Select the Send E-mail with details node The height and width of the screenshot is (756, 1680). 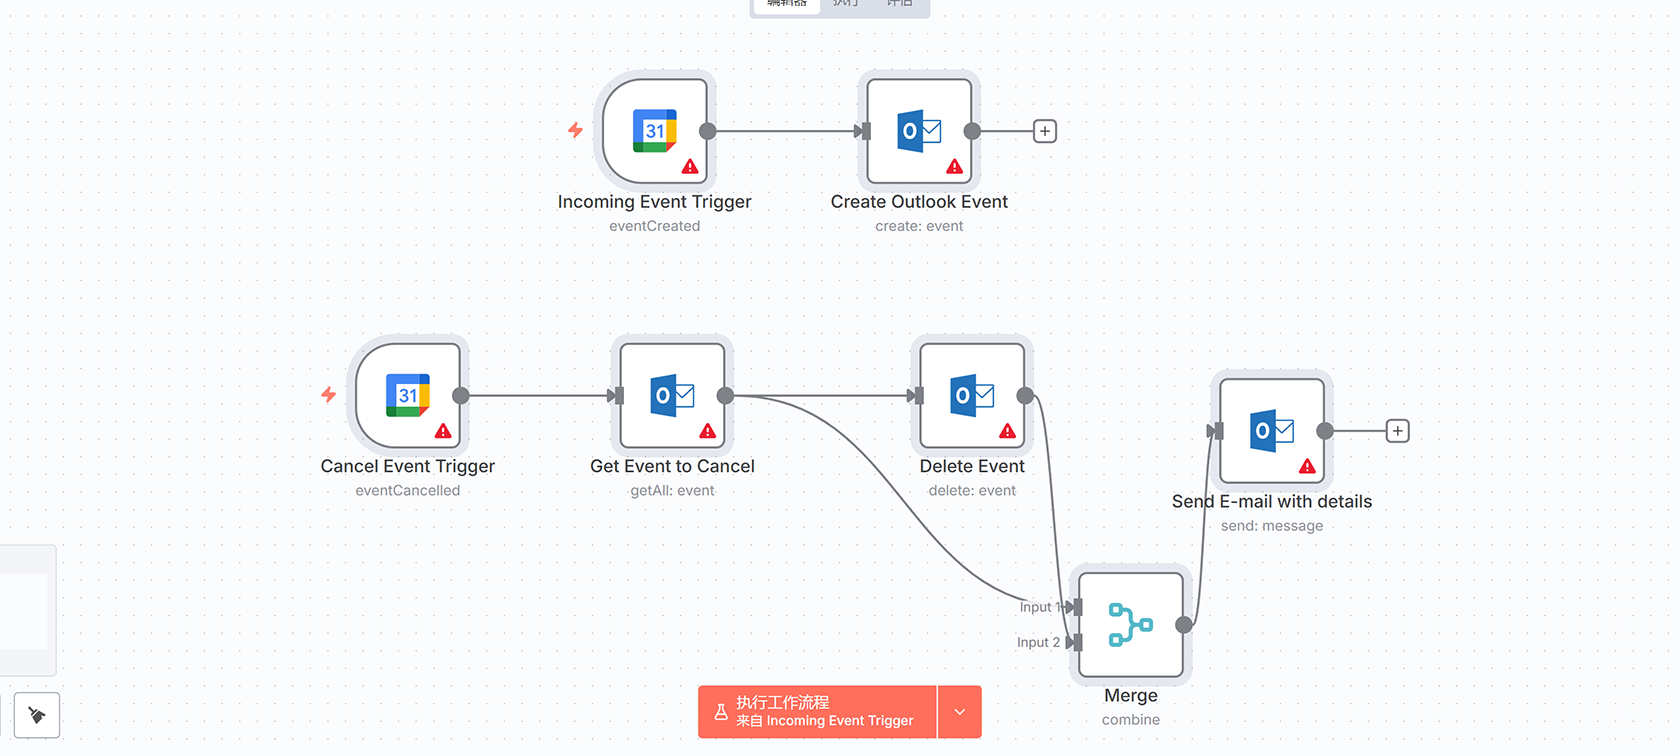point(1272,431)
